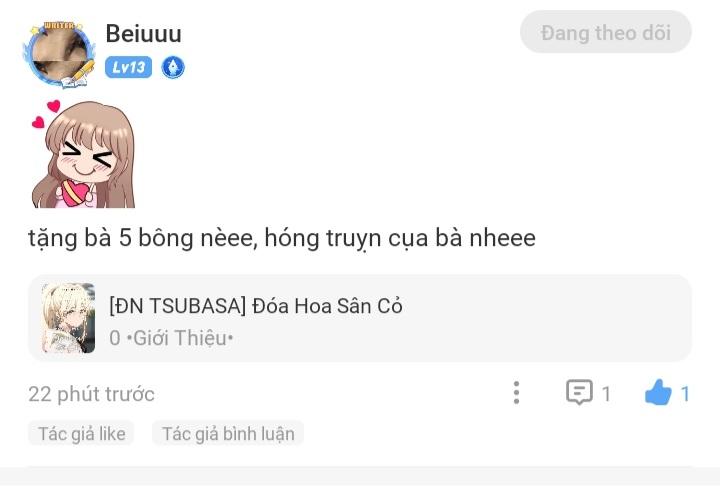Screen dimensions: 720x486
Task: Click the 22 phút trước timestamp
Action: click(91, 394)
